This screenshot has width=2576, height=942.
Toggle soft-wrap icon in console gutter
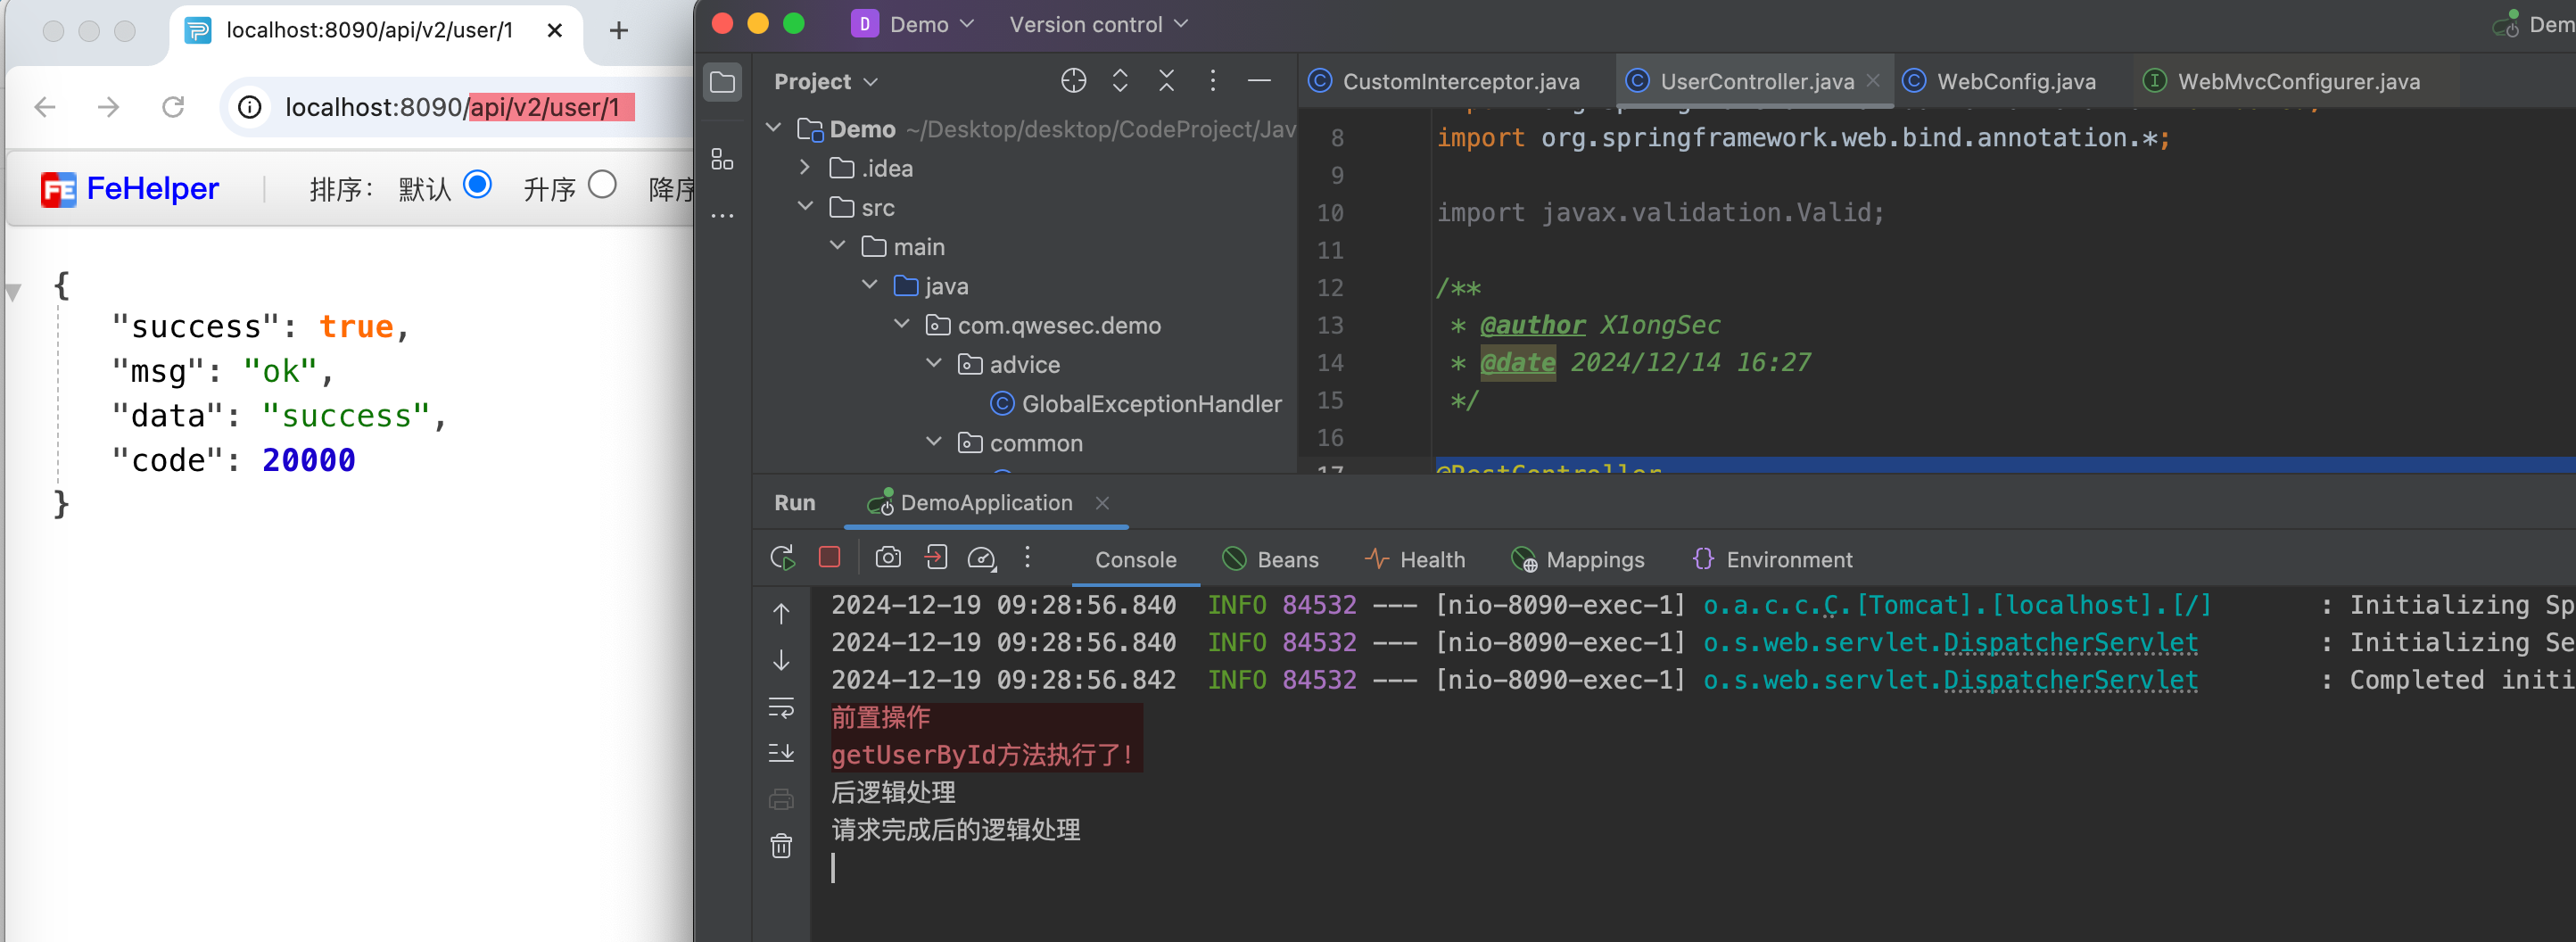[781, 707]
